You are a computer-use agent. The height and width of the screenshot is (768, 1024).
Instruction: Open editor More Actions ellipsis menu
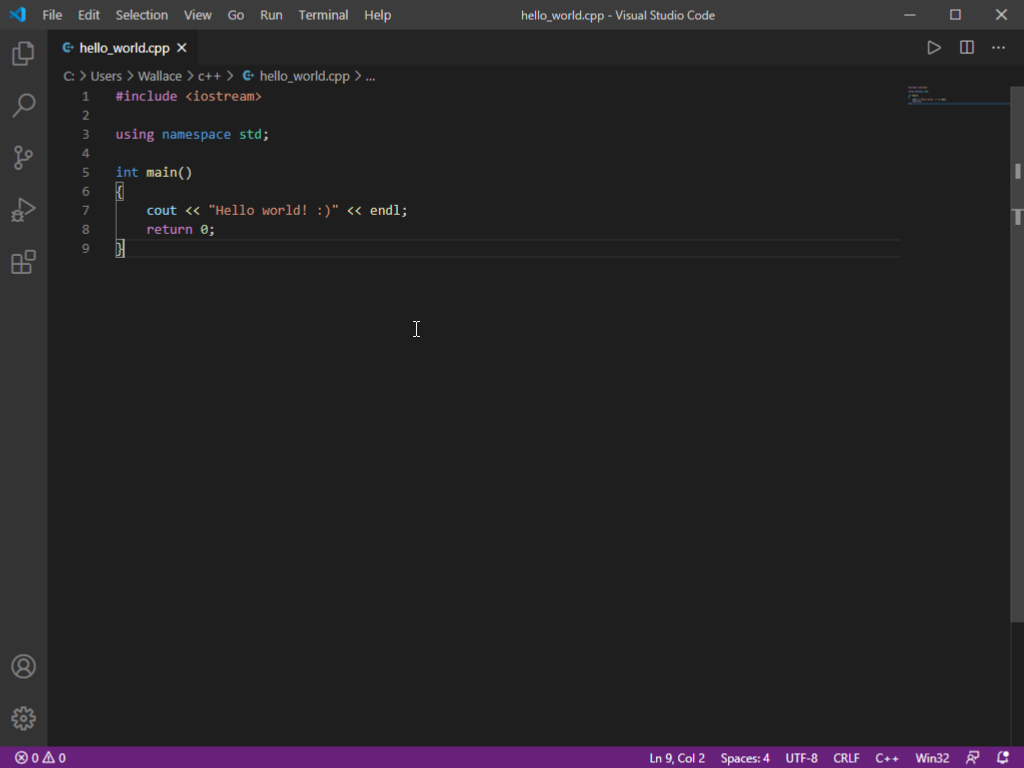point(998,47)
